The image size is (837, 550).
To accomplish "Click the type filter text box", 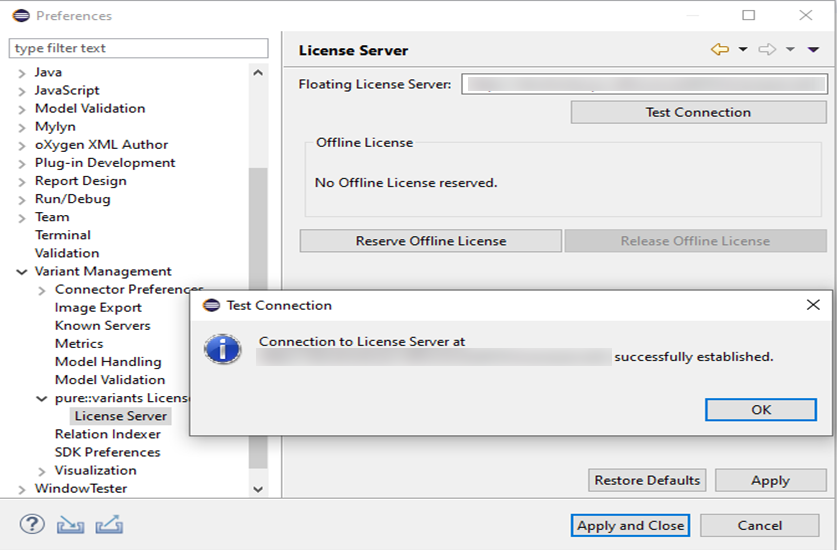I will click(x=138, y=48).
